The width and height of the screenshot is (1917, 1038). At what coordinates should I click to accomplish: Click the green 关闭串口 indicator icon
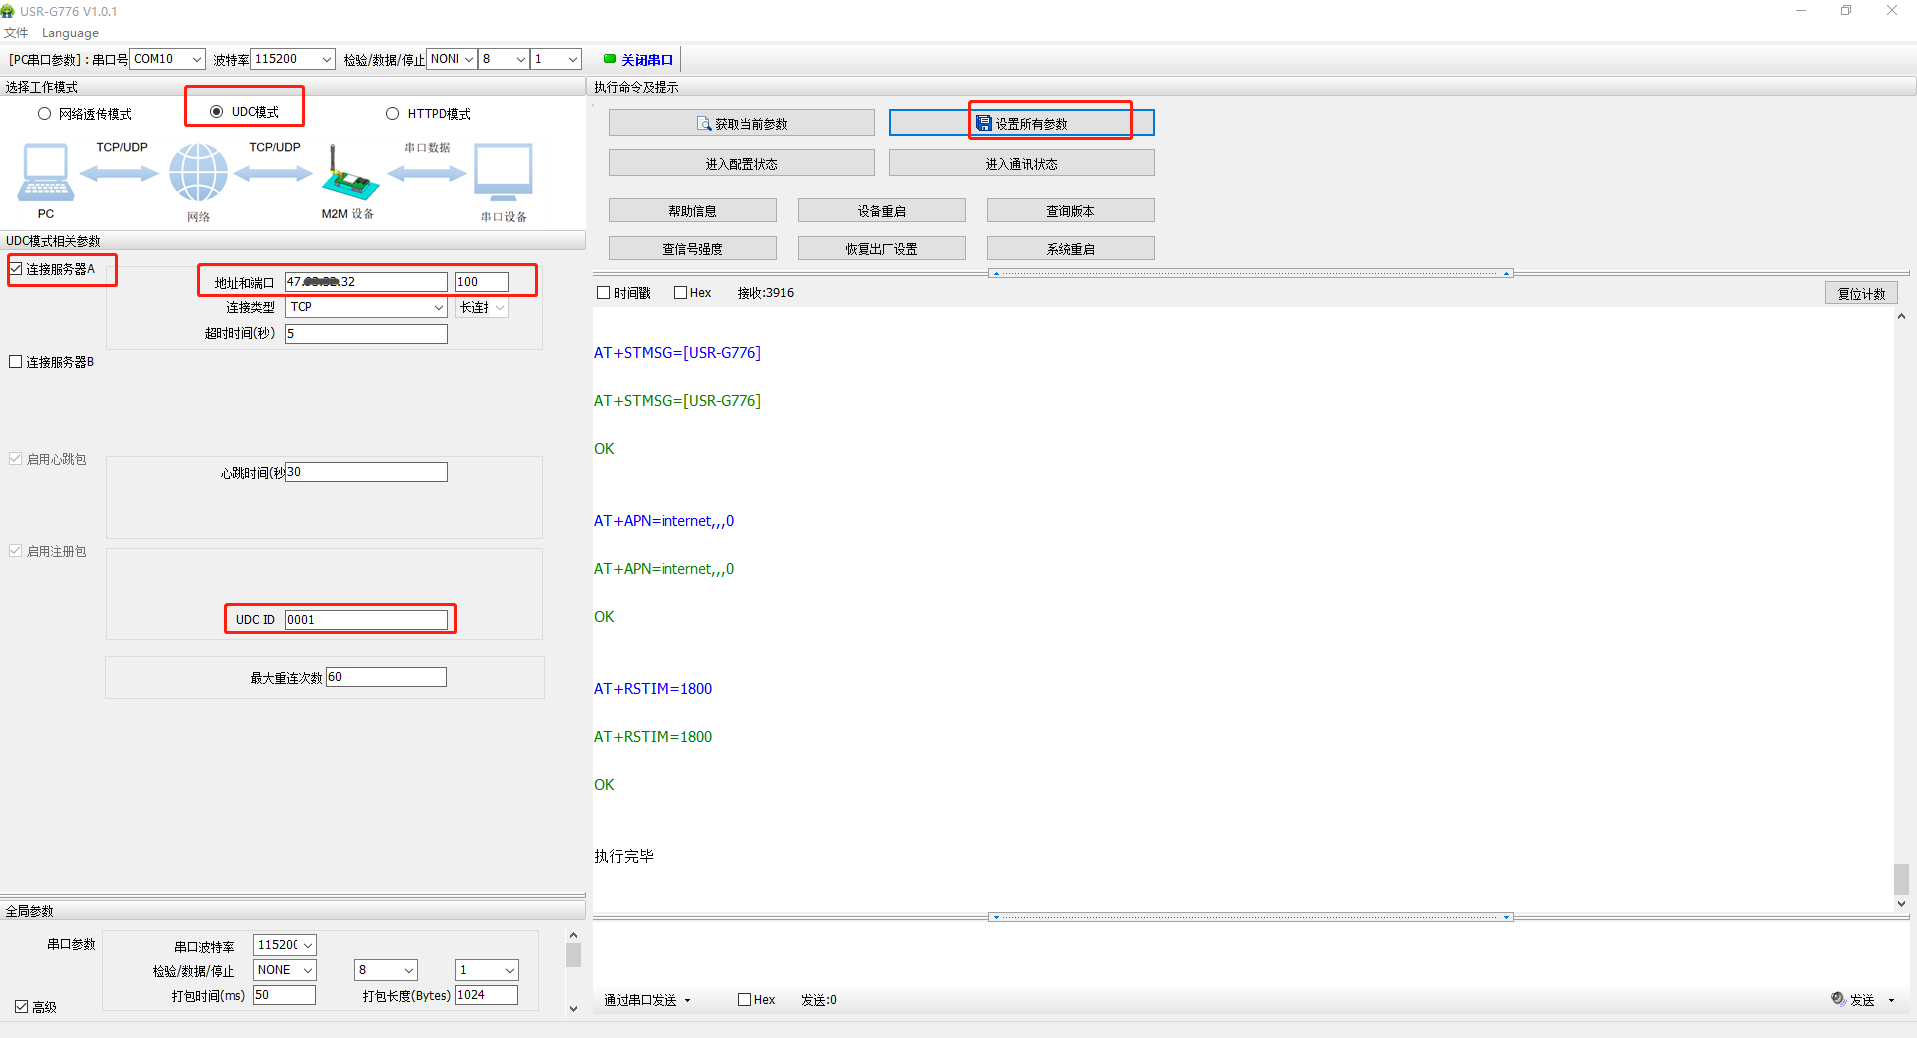[610, 59]
